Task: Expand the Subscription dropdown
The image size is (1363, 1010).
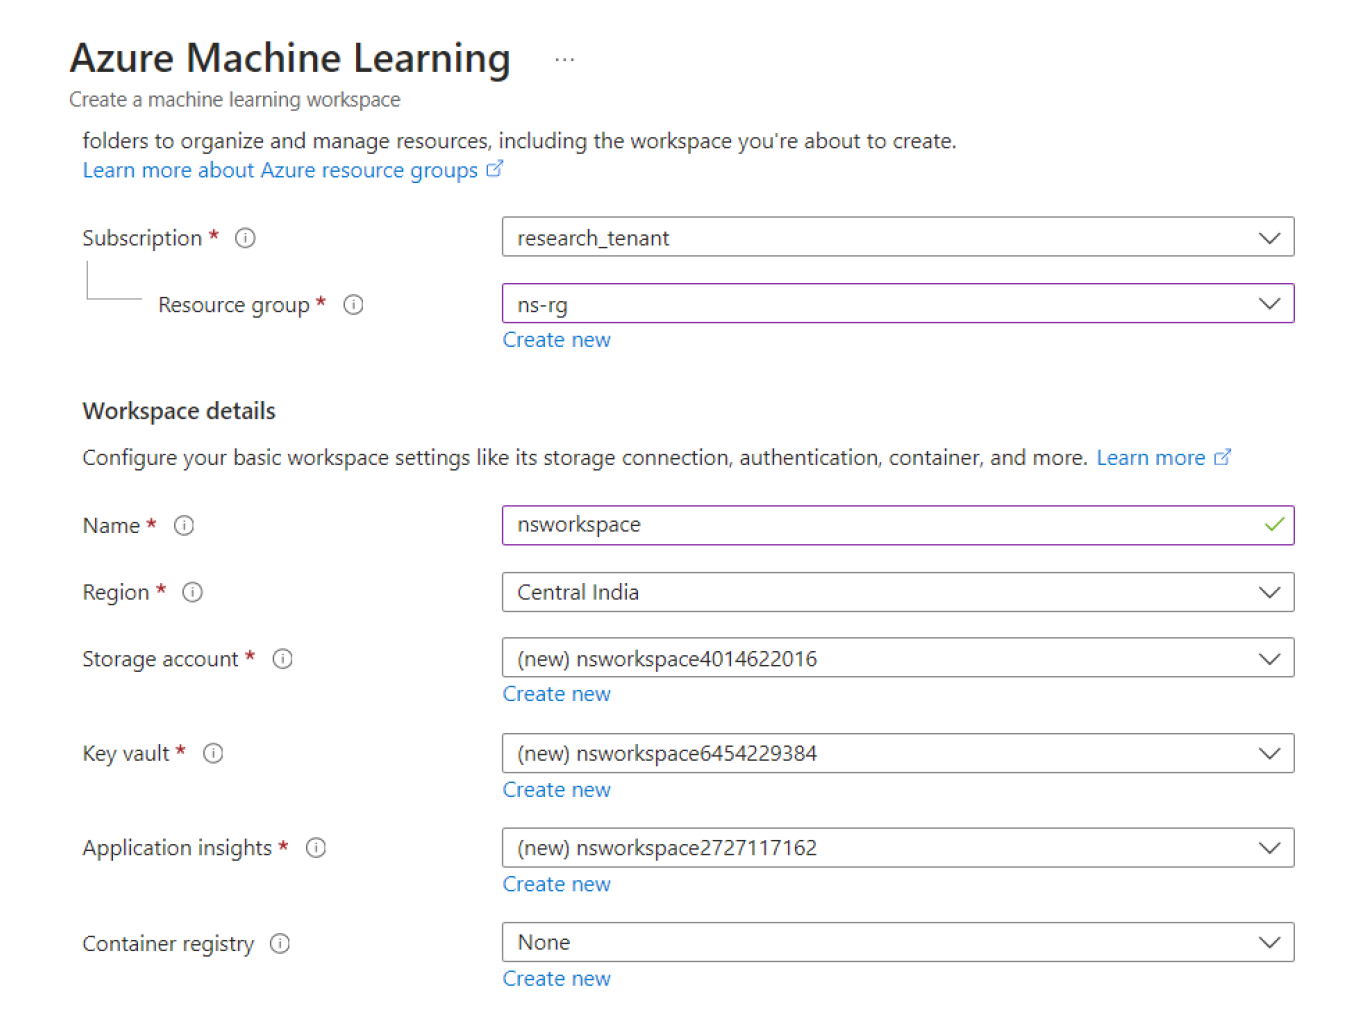Action: click(897, 238)
